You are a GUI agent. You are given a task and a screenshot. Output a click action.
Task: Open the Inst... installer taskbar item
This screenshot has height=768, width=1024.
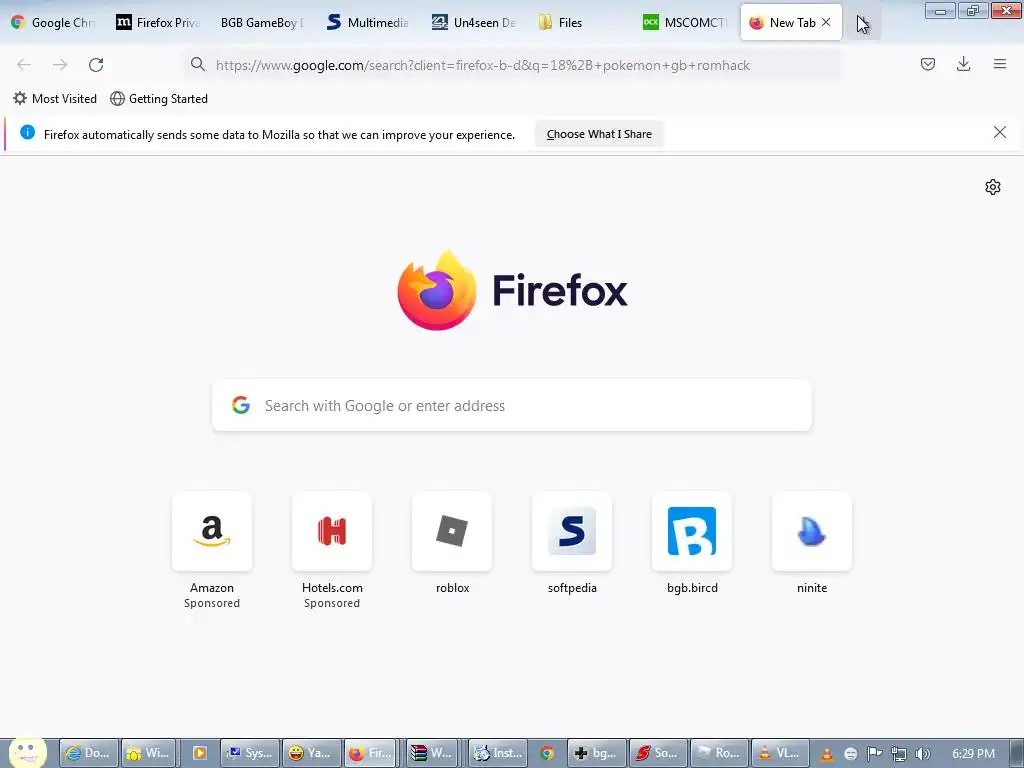click(x=499, y=753)
